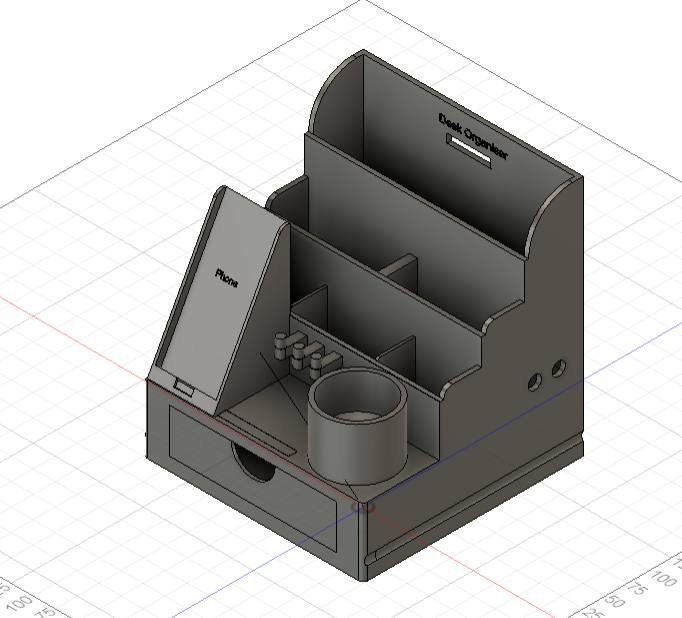Screen dimensions: 682x618
Task: Select the "Desk Organiser" engraved text
Action: coord(473,137)
